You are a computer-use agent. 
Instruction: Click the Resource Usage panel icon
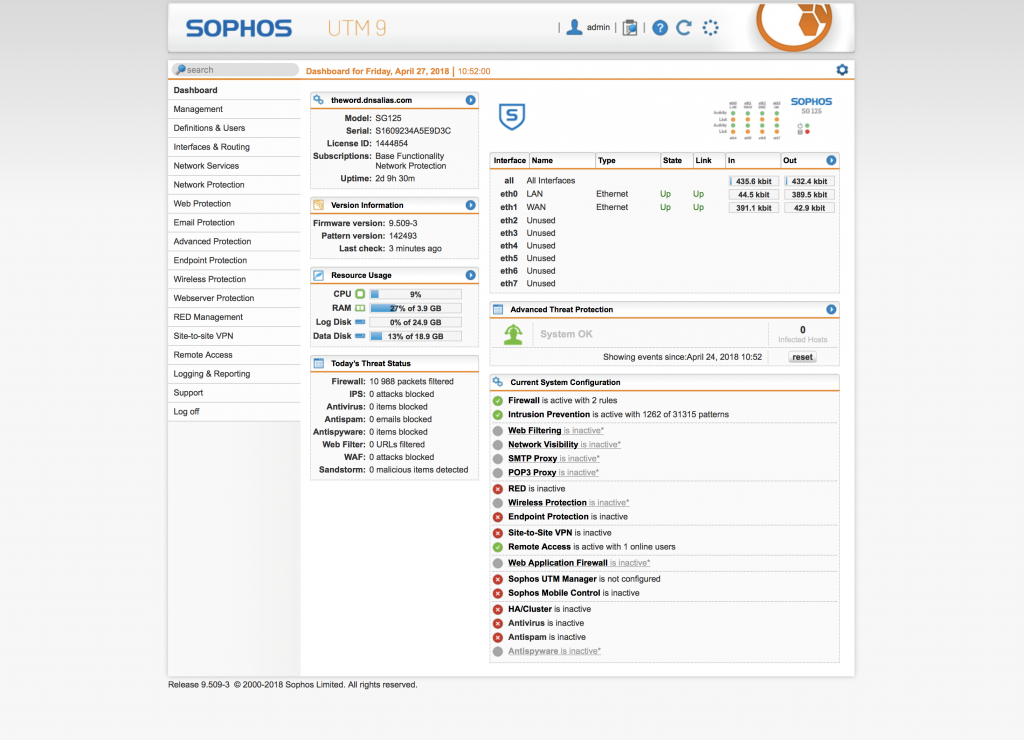(319, 276)
